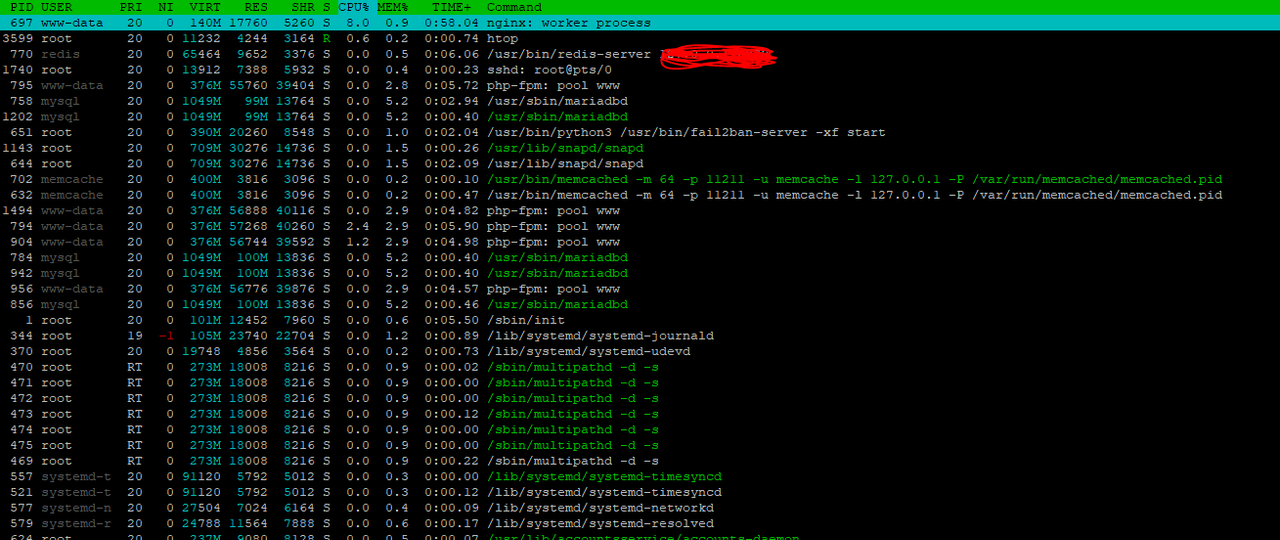1280x540 pixels.
Task: Select the systemd-journald process row
Action: [x=640, y=336]
